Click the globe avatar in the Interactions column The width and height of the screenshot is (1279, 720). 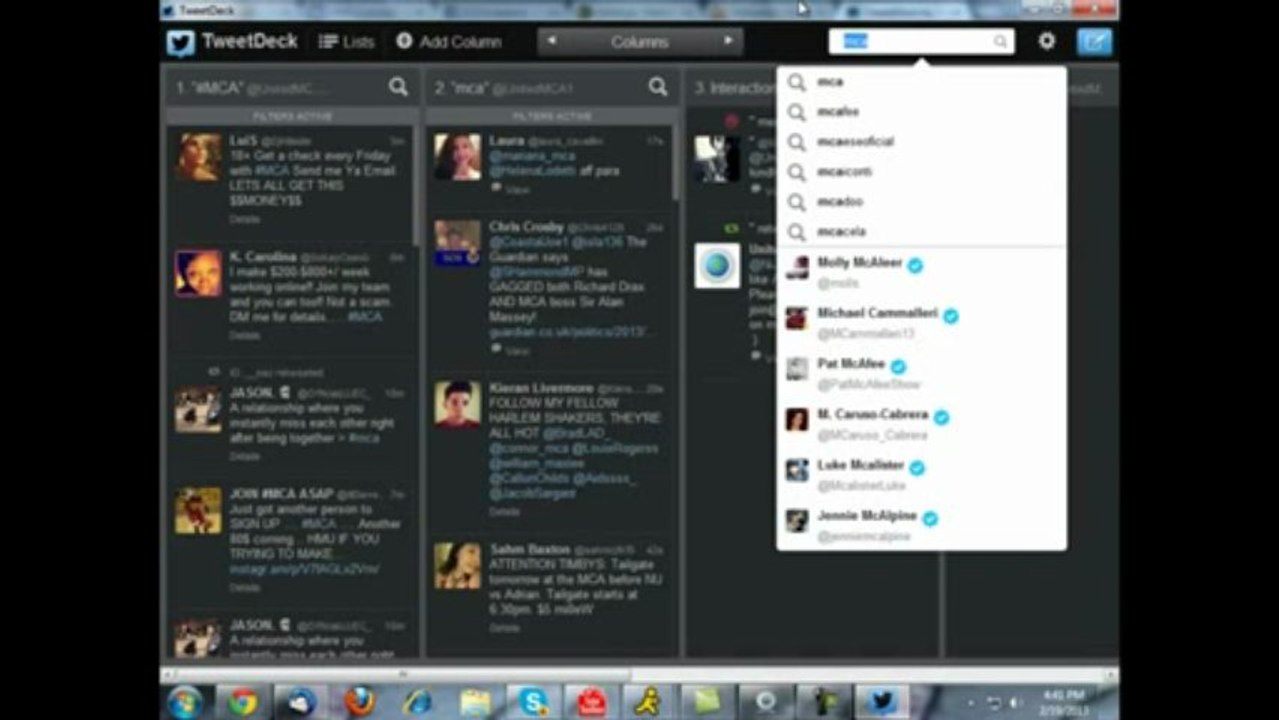pyautogui.click(x=718, y=266)
